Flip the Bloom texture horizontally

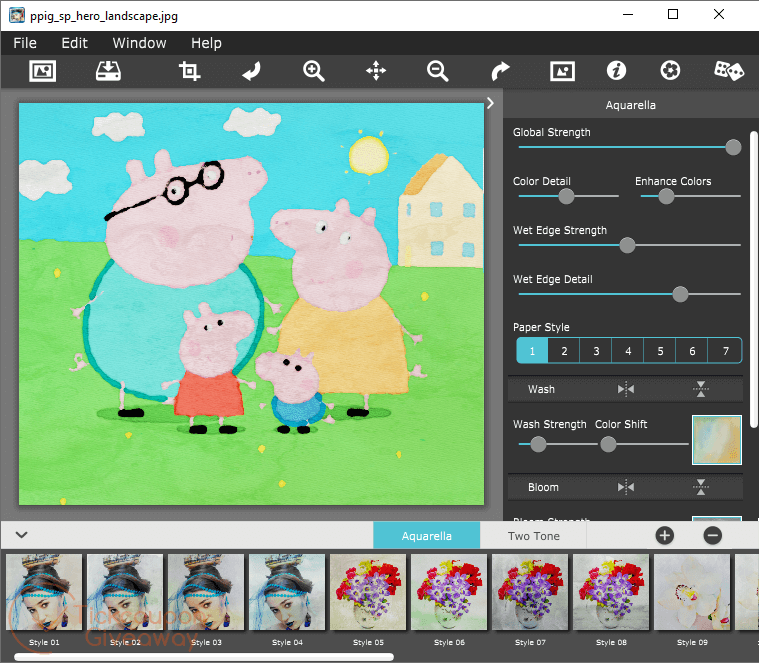[626, 487]
